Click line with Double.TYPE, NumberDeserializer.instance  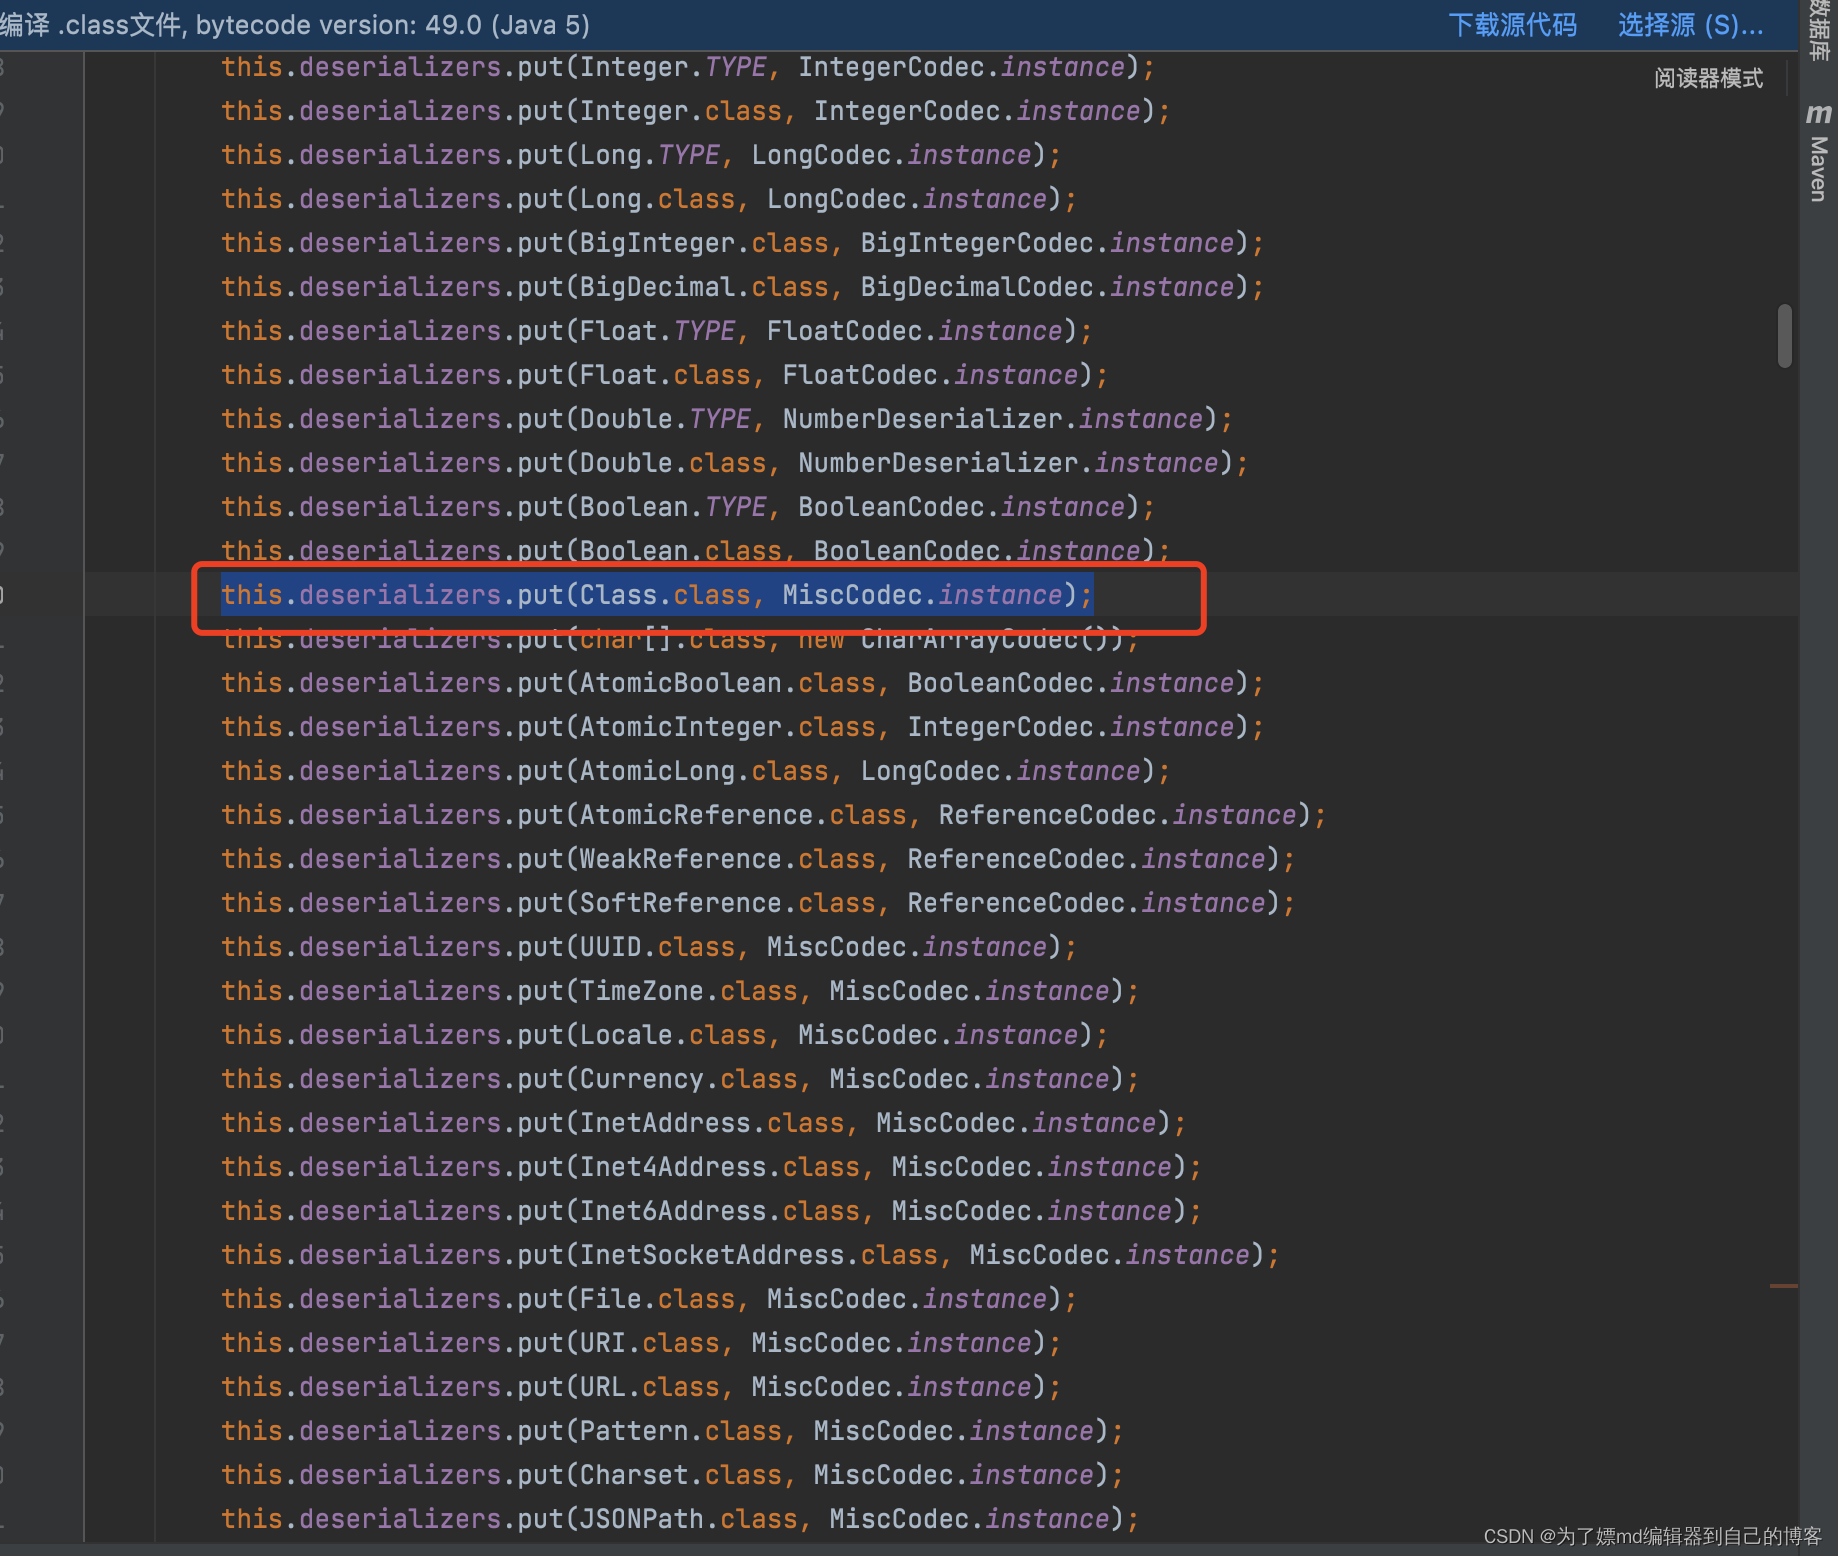click(727, 419)
